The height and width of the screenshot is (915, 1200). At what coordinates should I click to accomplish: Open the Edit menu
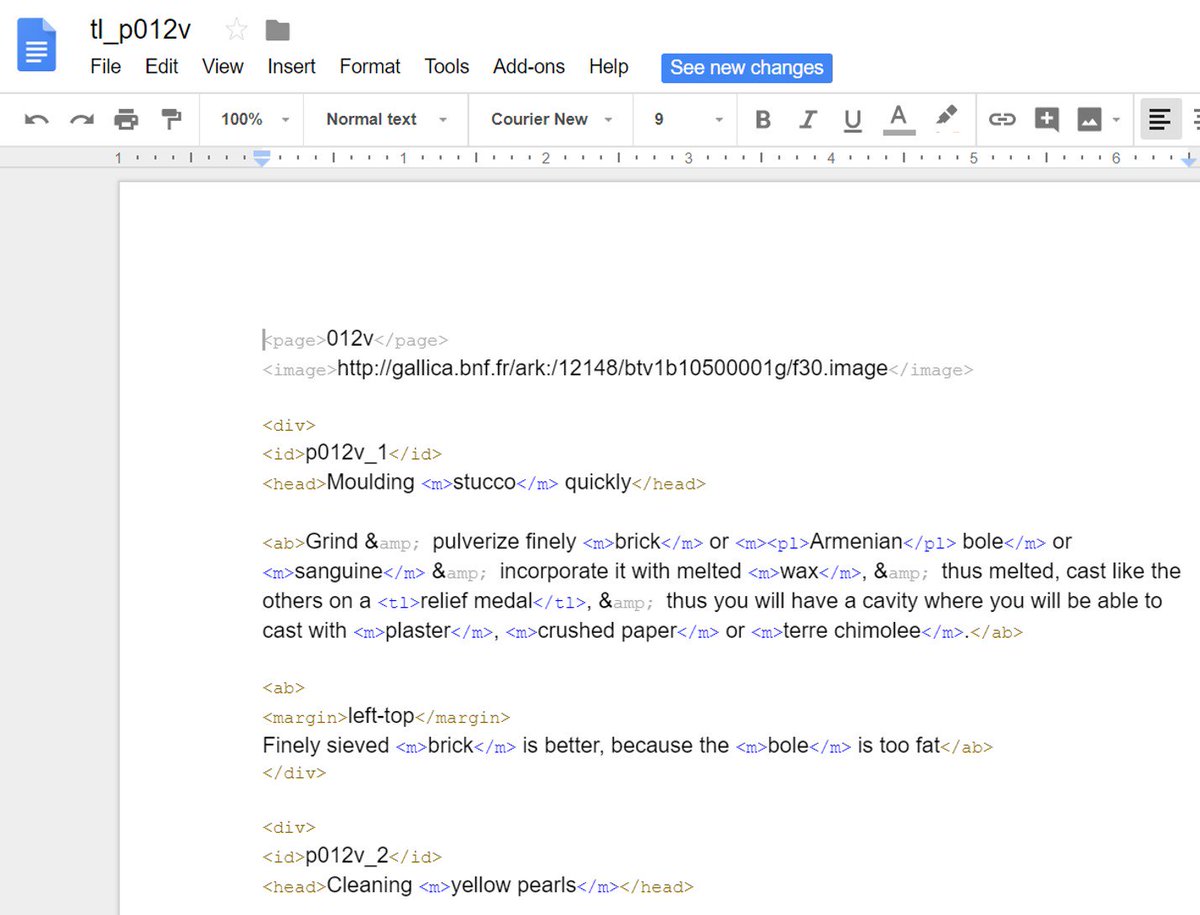tap(162, 67)
